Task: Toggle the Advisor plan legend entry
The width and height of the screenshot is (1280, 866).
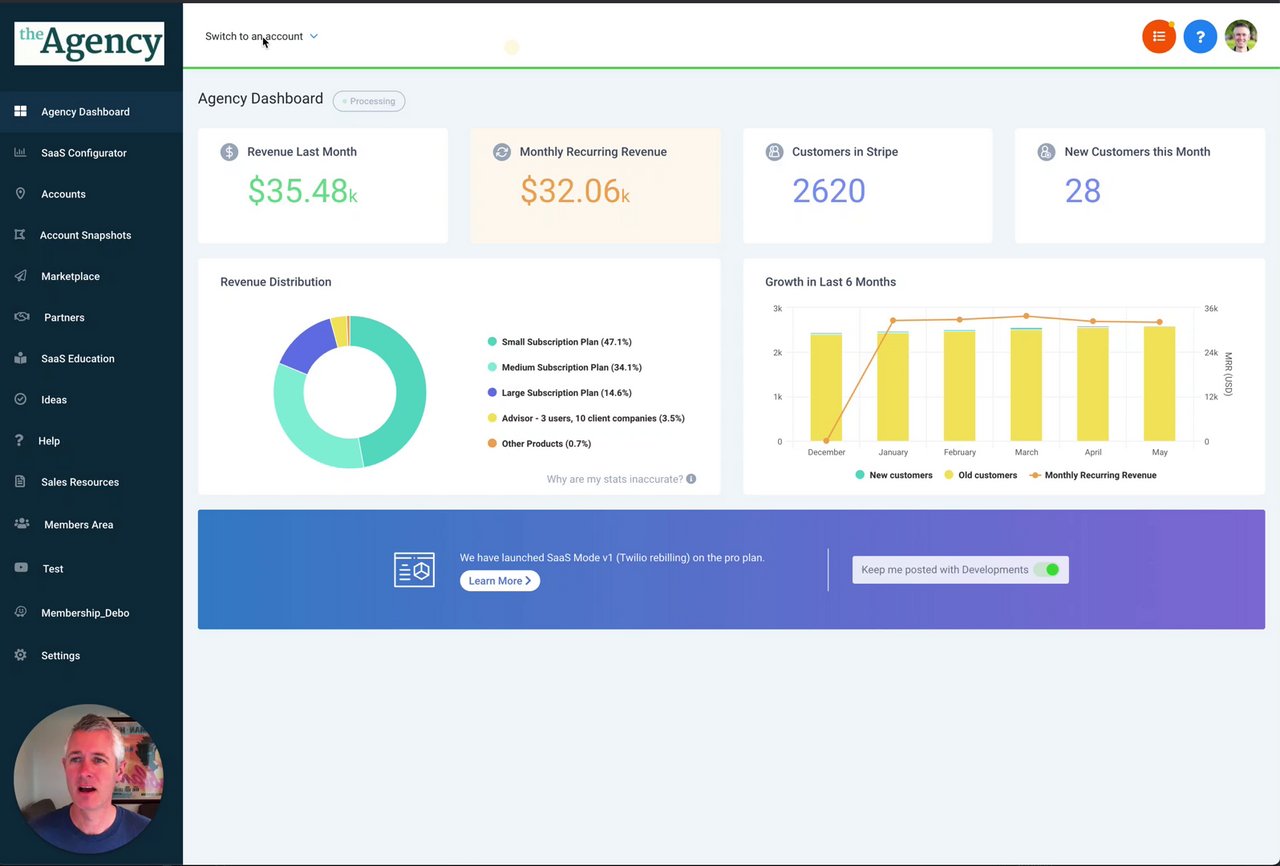Action: (x=586, y=418)
